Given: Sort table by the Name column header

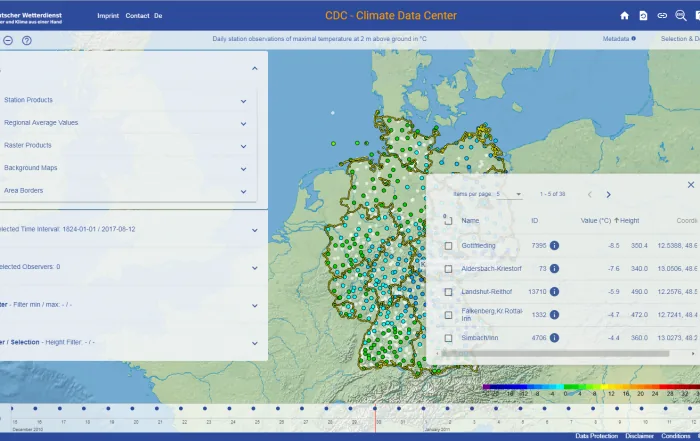Looking at the screenshot, I should coord(470,220).
